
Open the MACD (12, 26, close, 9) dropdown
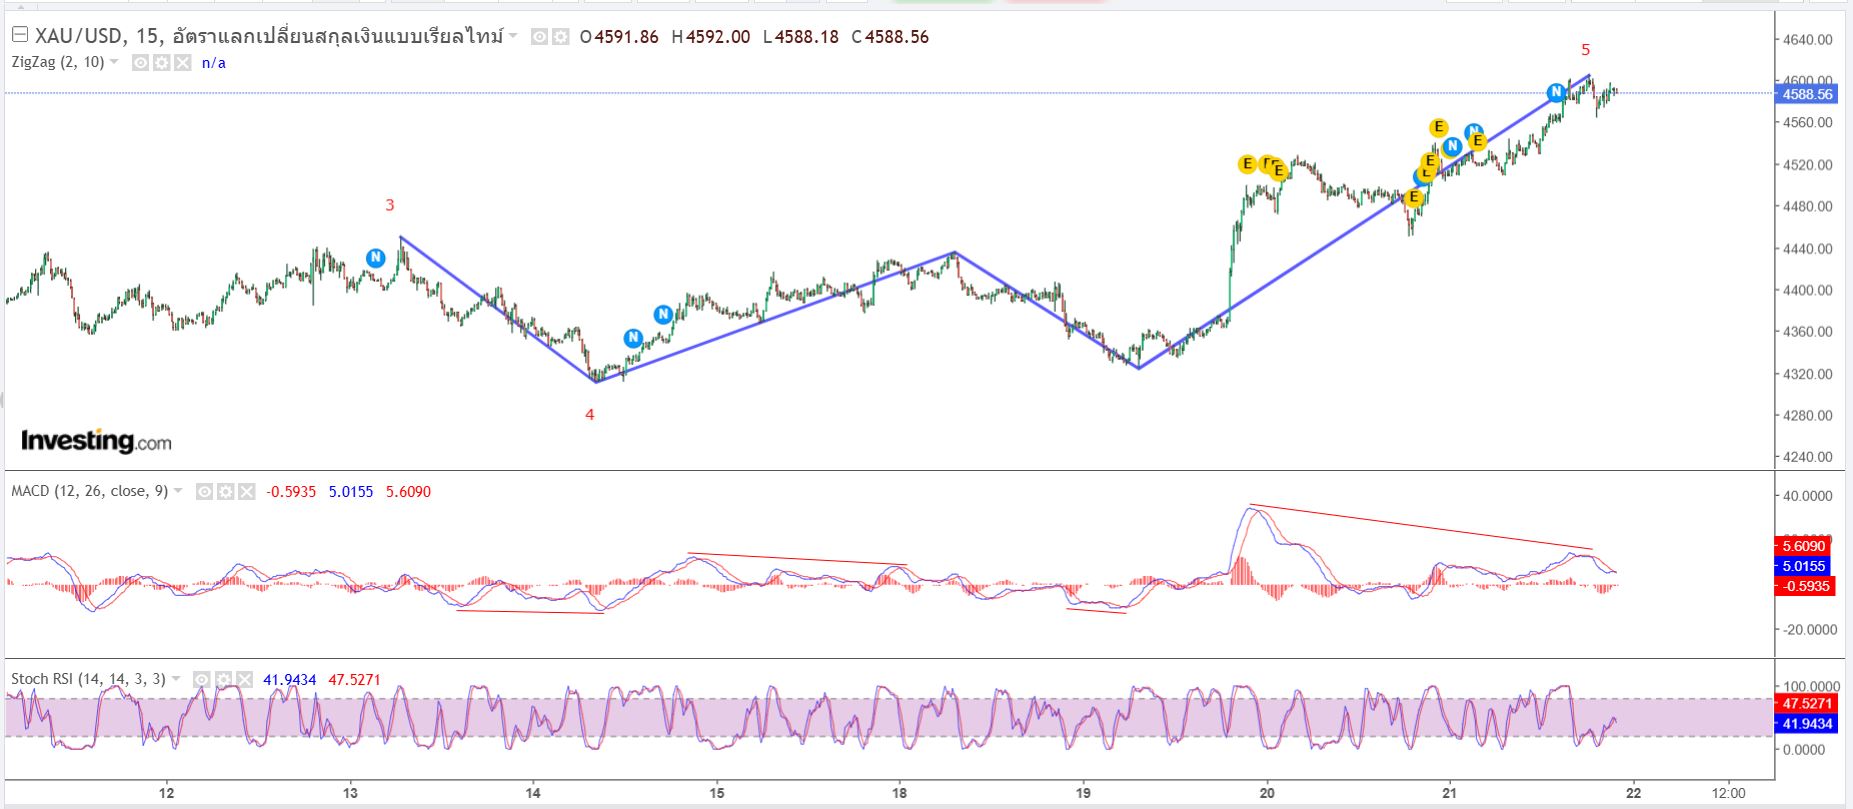[178, 491]
